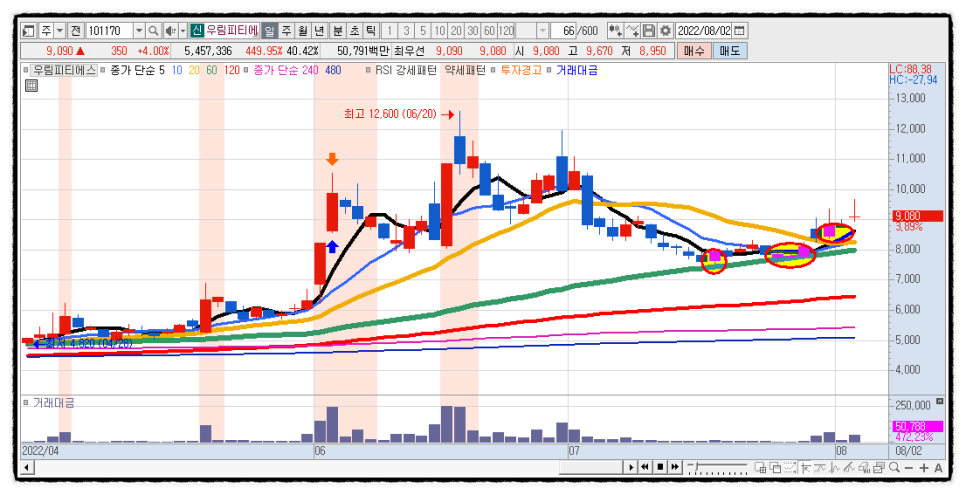966x495 pixels.
Task: Click the 전 button in toolbar
Action: click(x=75, y=30)
